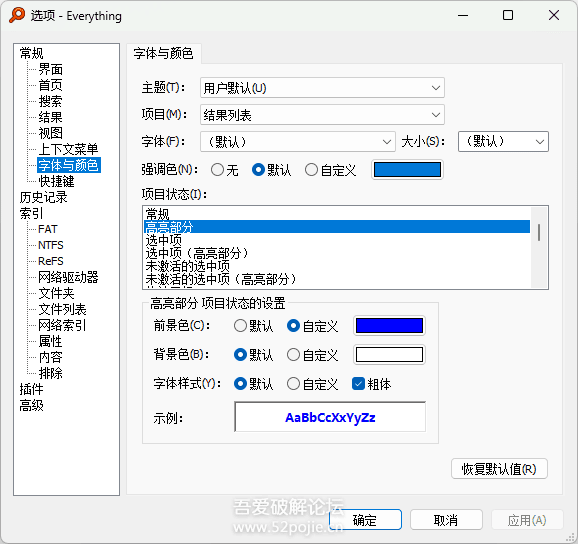578x544 pixels.
Task: Click the Everything magnifier icon in title bar
Action: pyautogui.click(x=17, y=15)
